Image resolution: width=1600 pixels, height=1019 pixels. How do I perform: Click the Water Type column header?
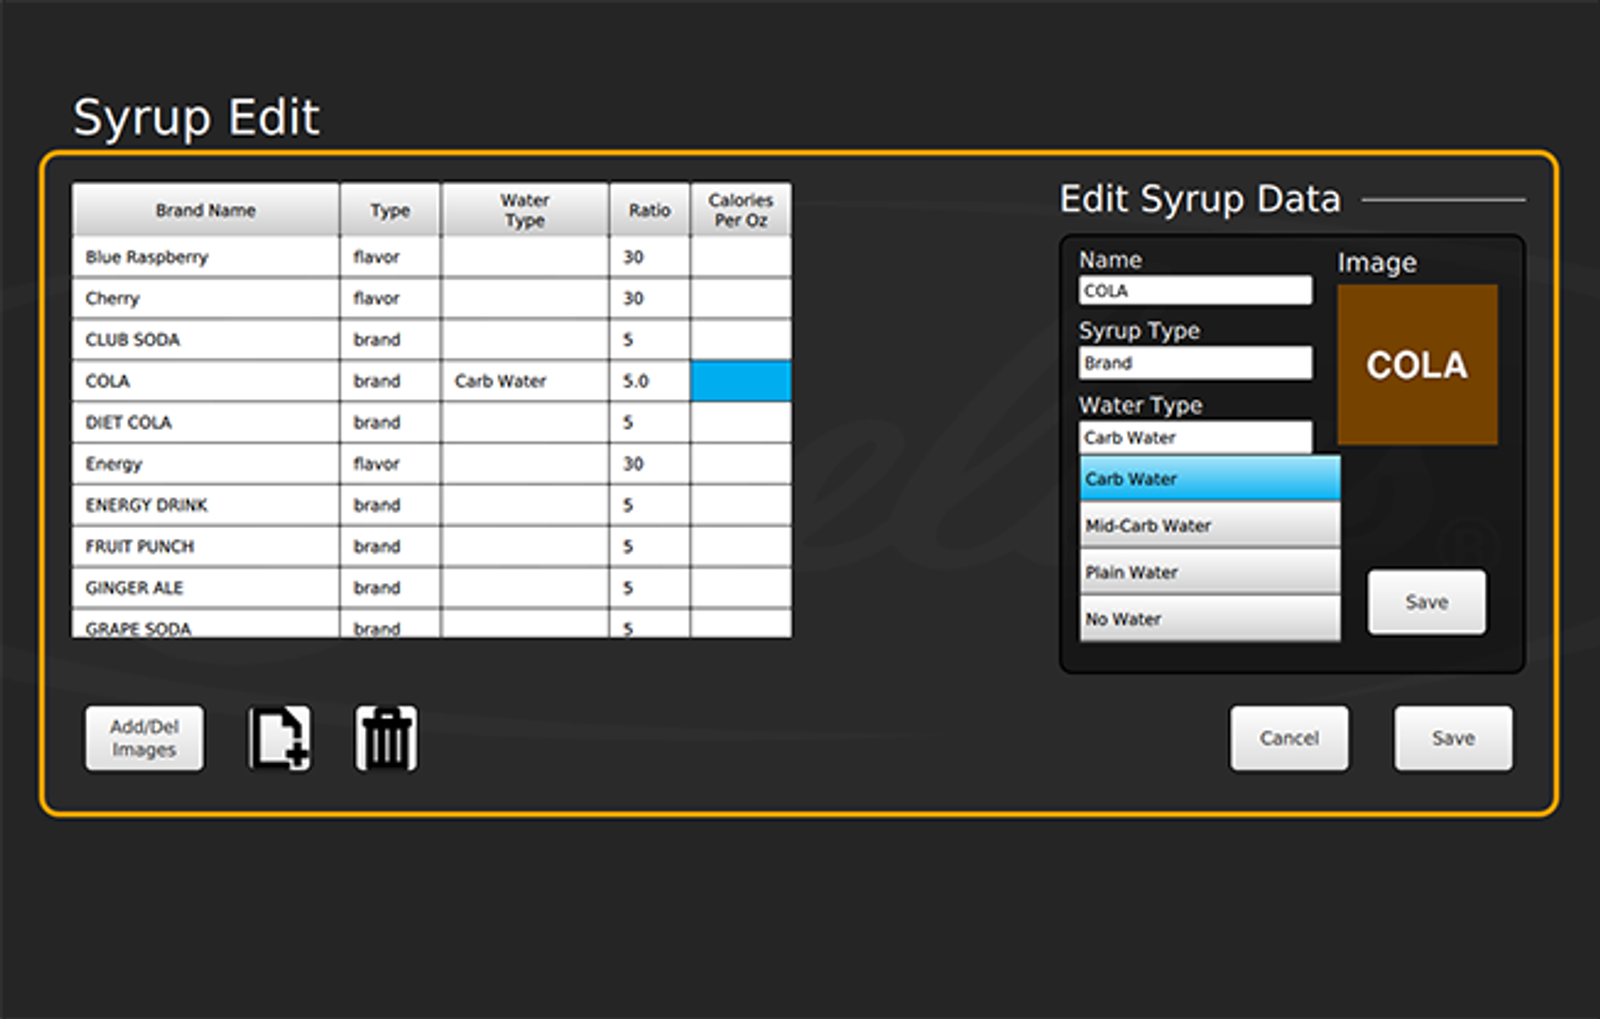(x=525, y=210)
